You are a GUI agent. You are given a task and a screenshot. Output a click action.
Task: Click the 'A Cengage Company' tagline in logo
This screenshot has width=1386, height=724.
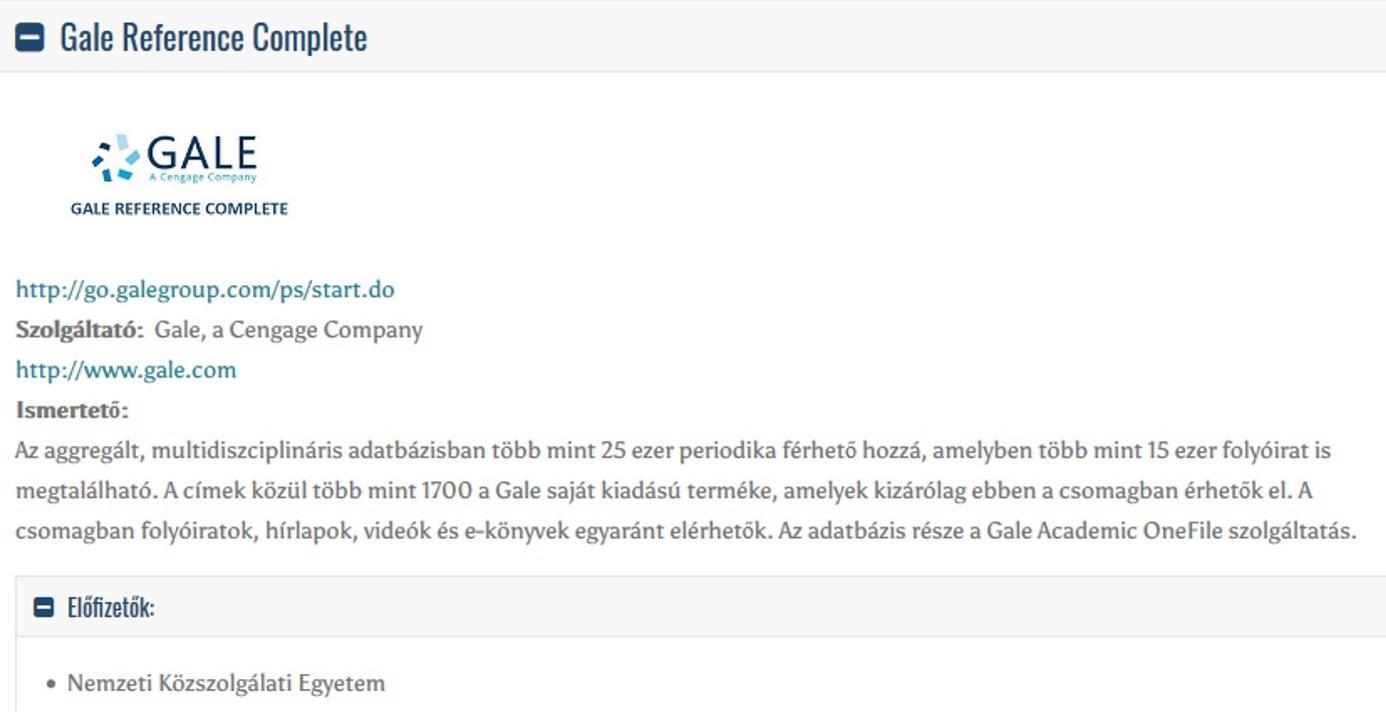pos(203,177)
